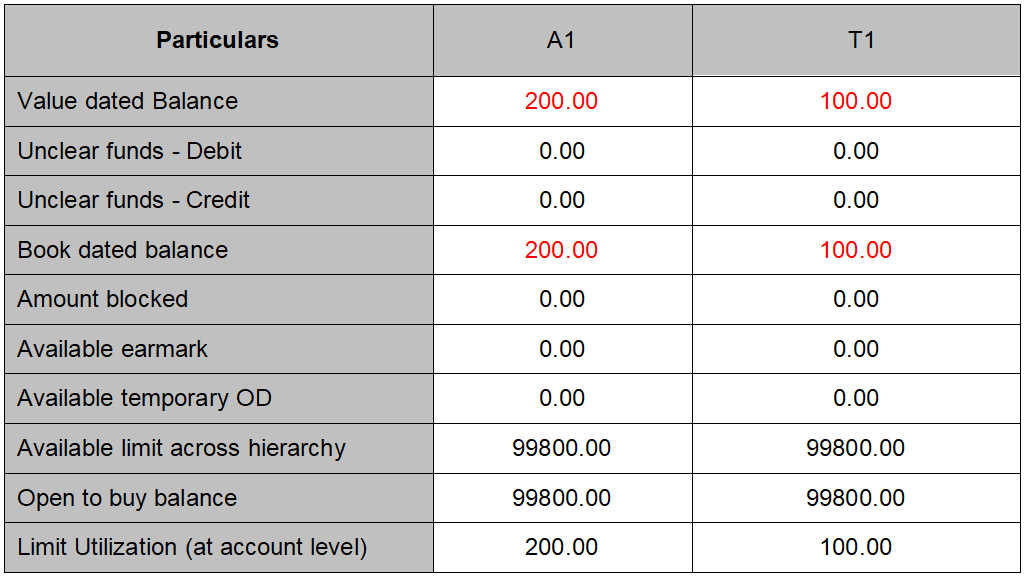Select the T1 column header
Image resolution: width=1028 pixels, height=577 pixels.
856,41
